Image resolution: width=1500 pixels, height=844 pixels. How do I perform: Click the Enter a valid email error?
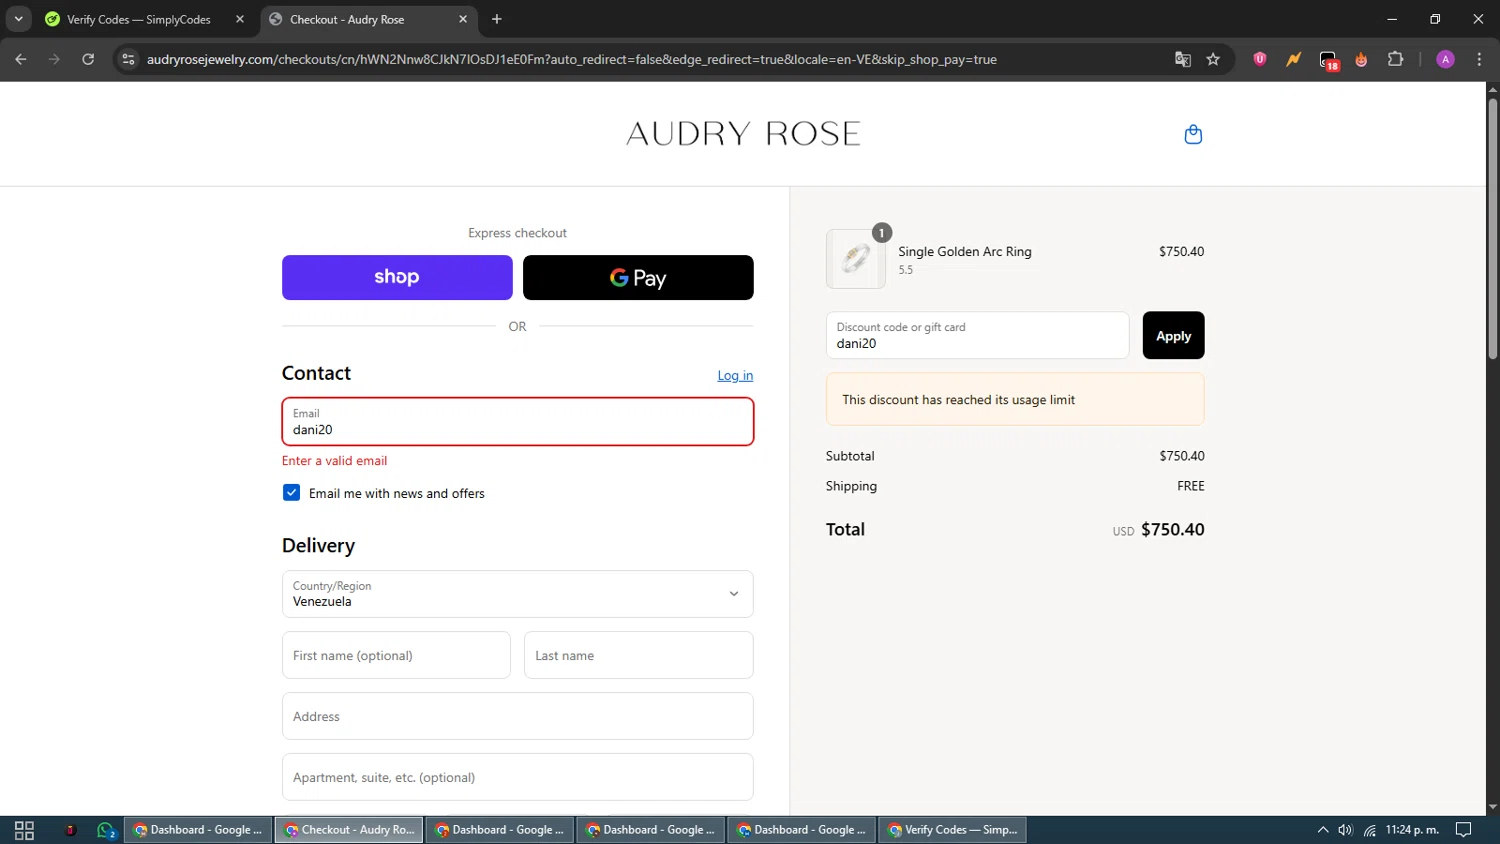pyautogui.click(x=334, y=461)
